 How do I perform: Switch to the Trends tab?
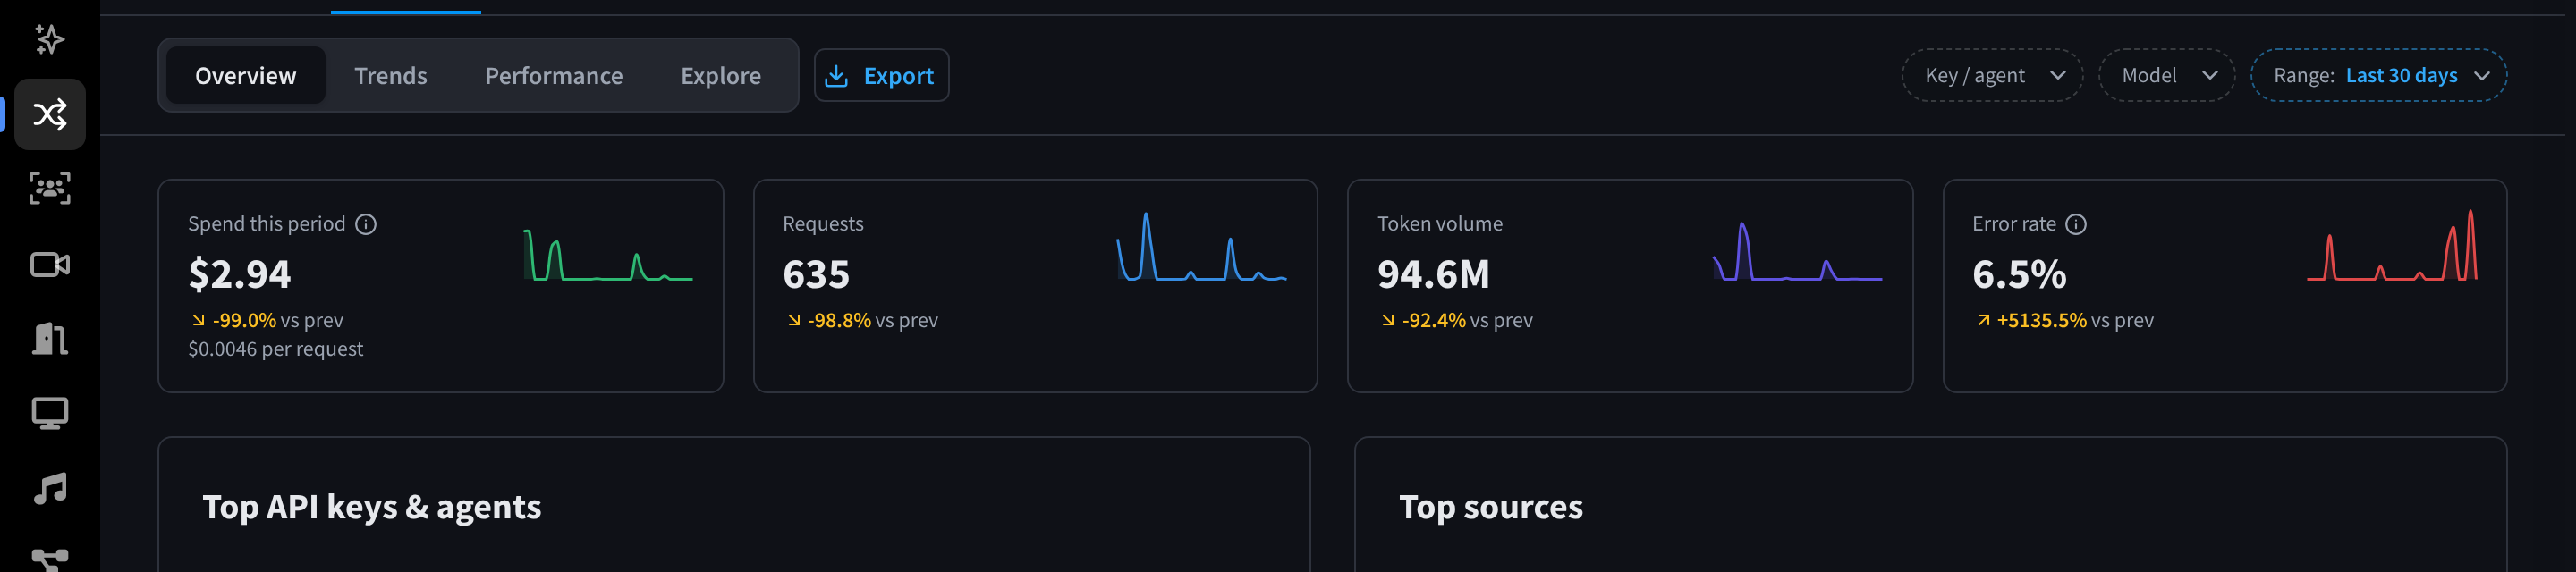pos(390,75)
